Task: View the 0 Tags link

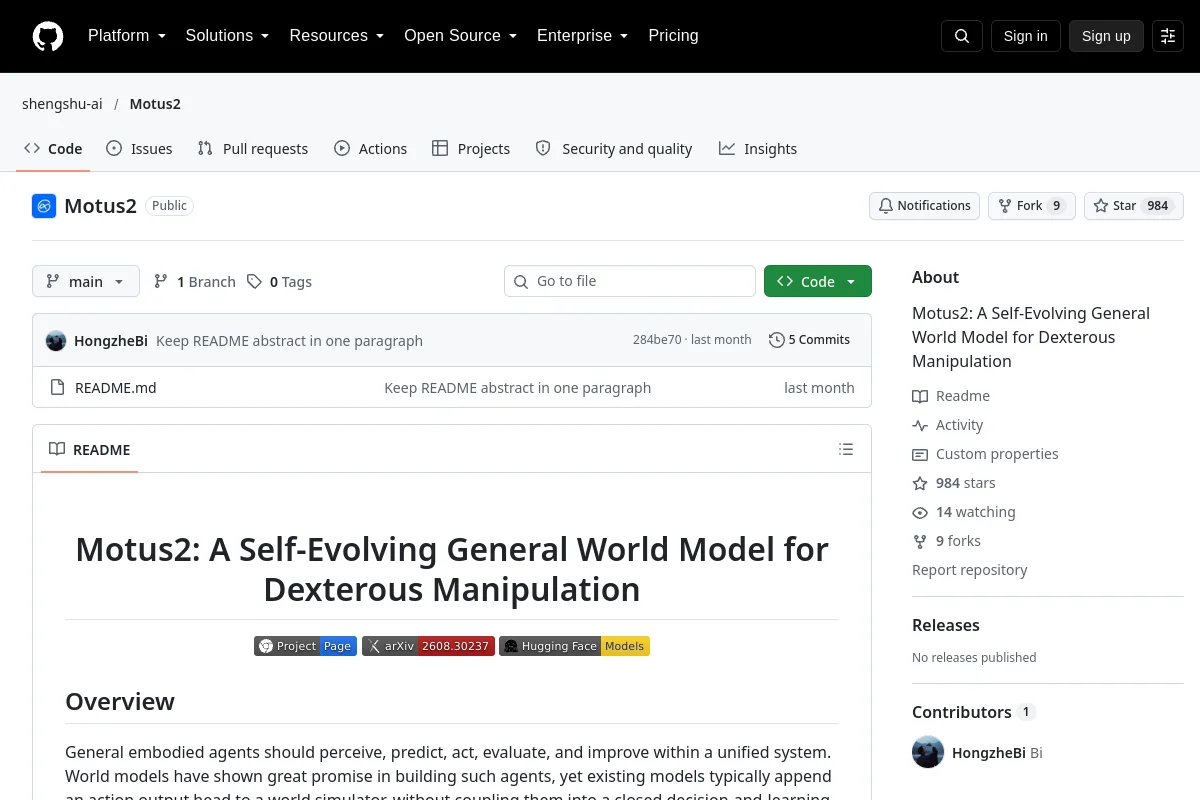Action: tap(280, 282)
